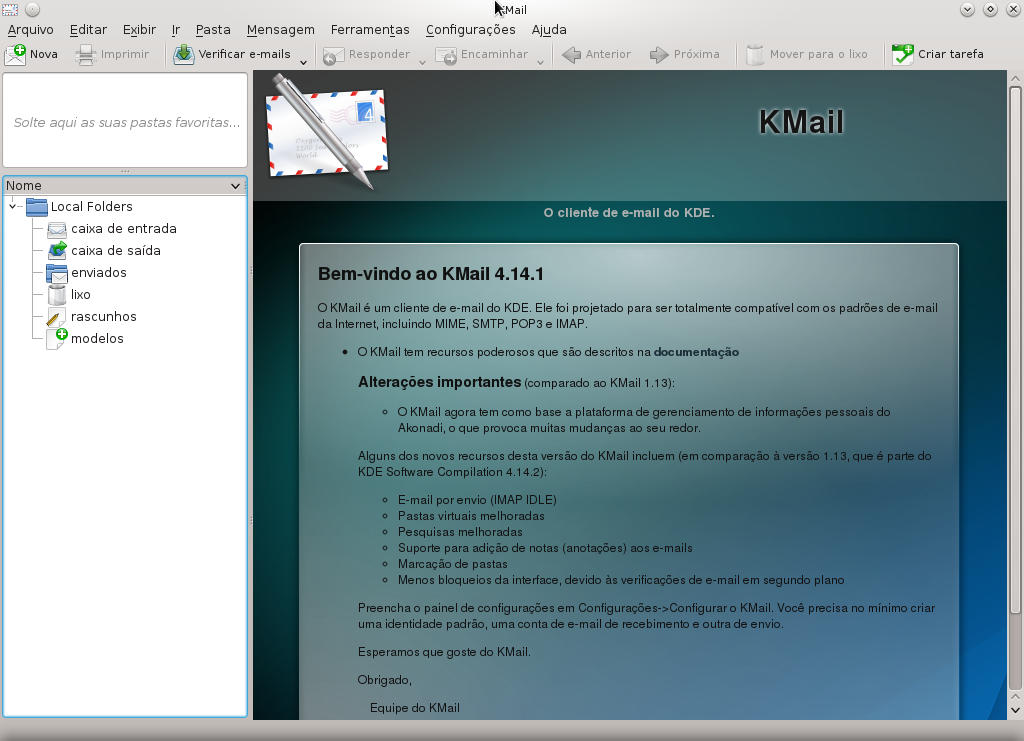1024x741 pixels.
Task: Click the Verificar e-mails icon
Action: point(183,54)
